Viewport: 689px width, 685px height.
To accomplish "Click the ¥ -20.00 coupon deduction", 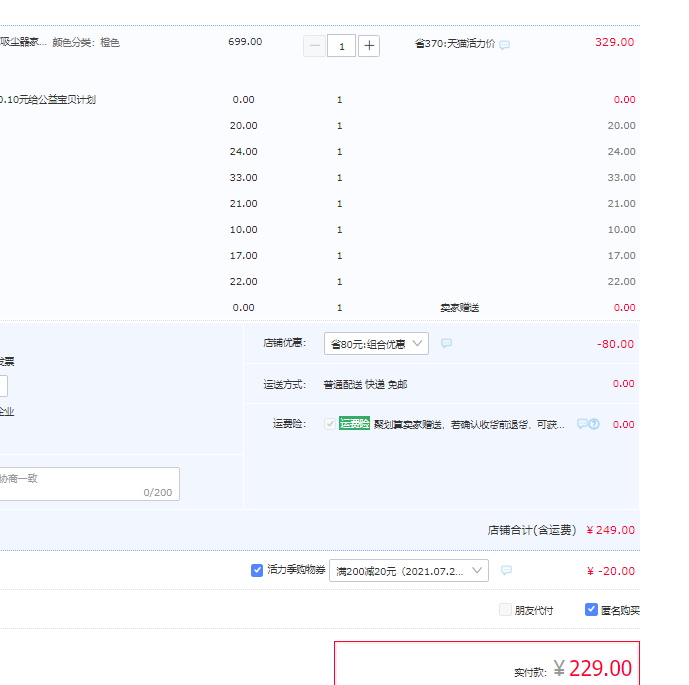I will click(611, 571).
